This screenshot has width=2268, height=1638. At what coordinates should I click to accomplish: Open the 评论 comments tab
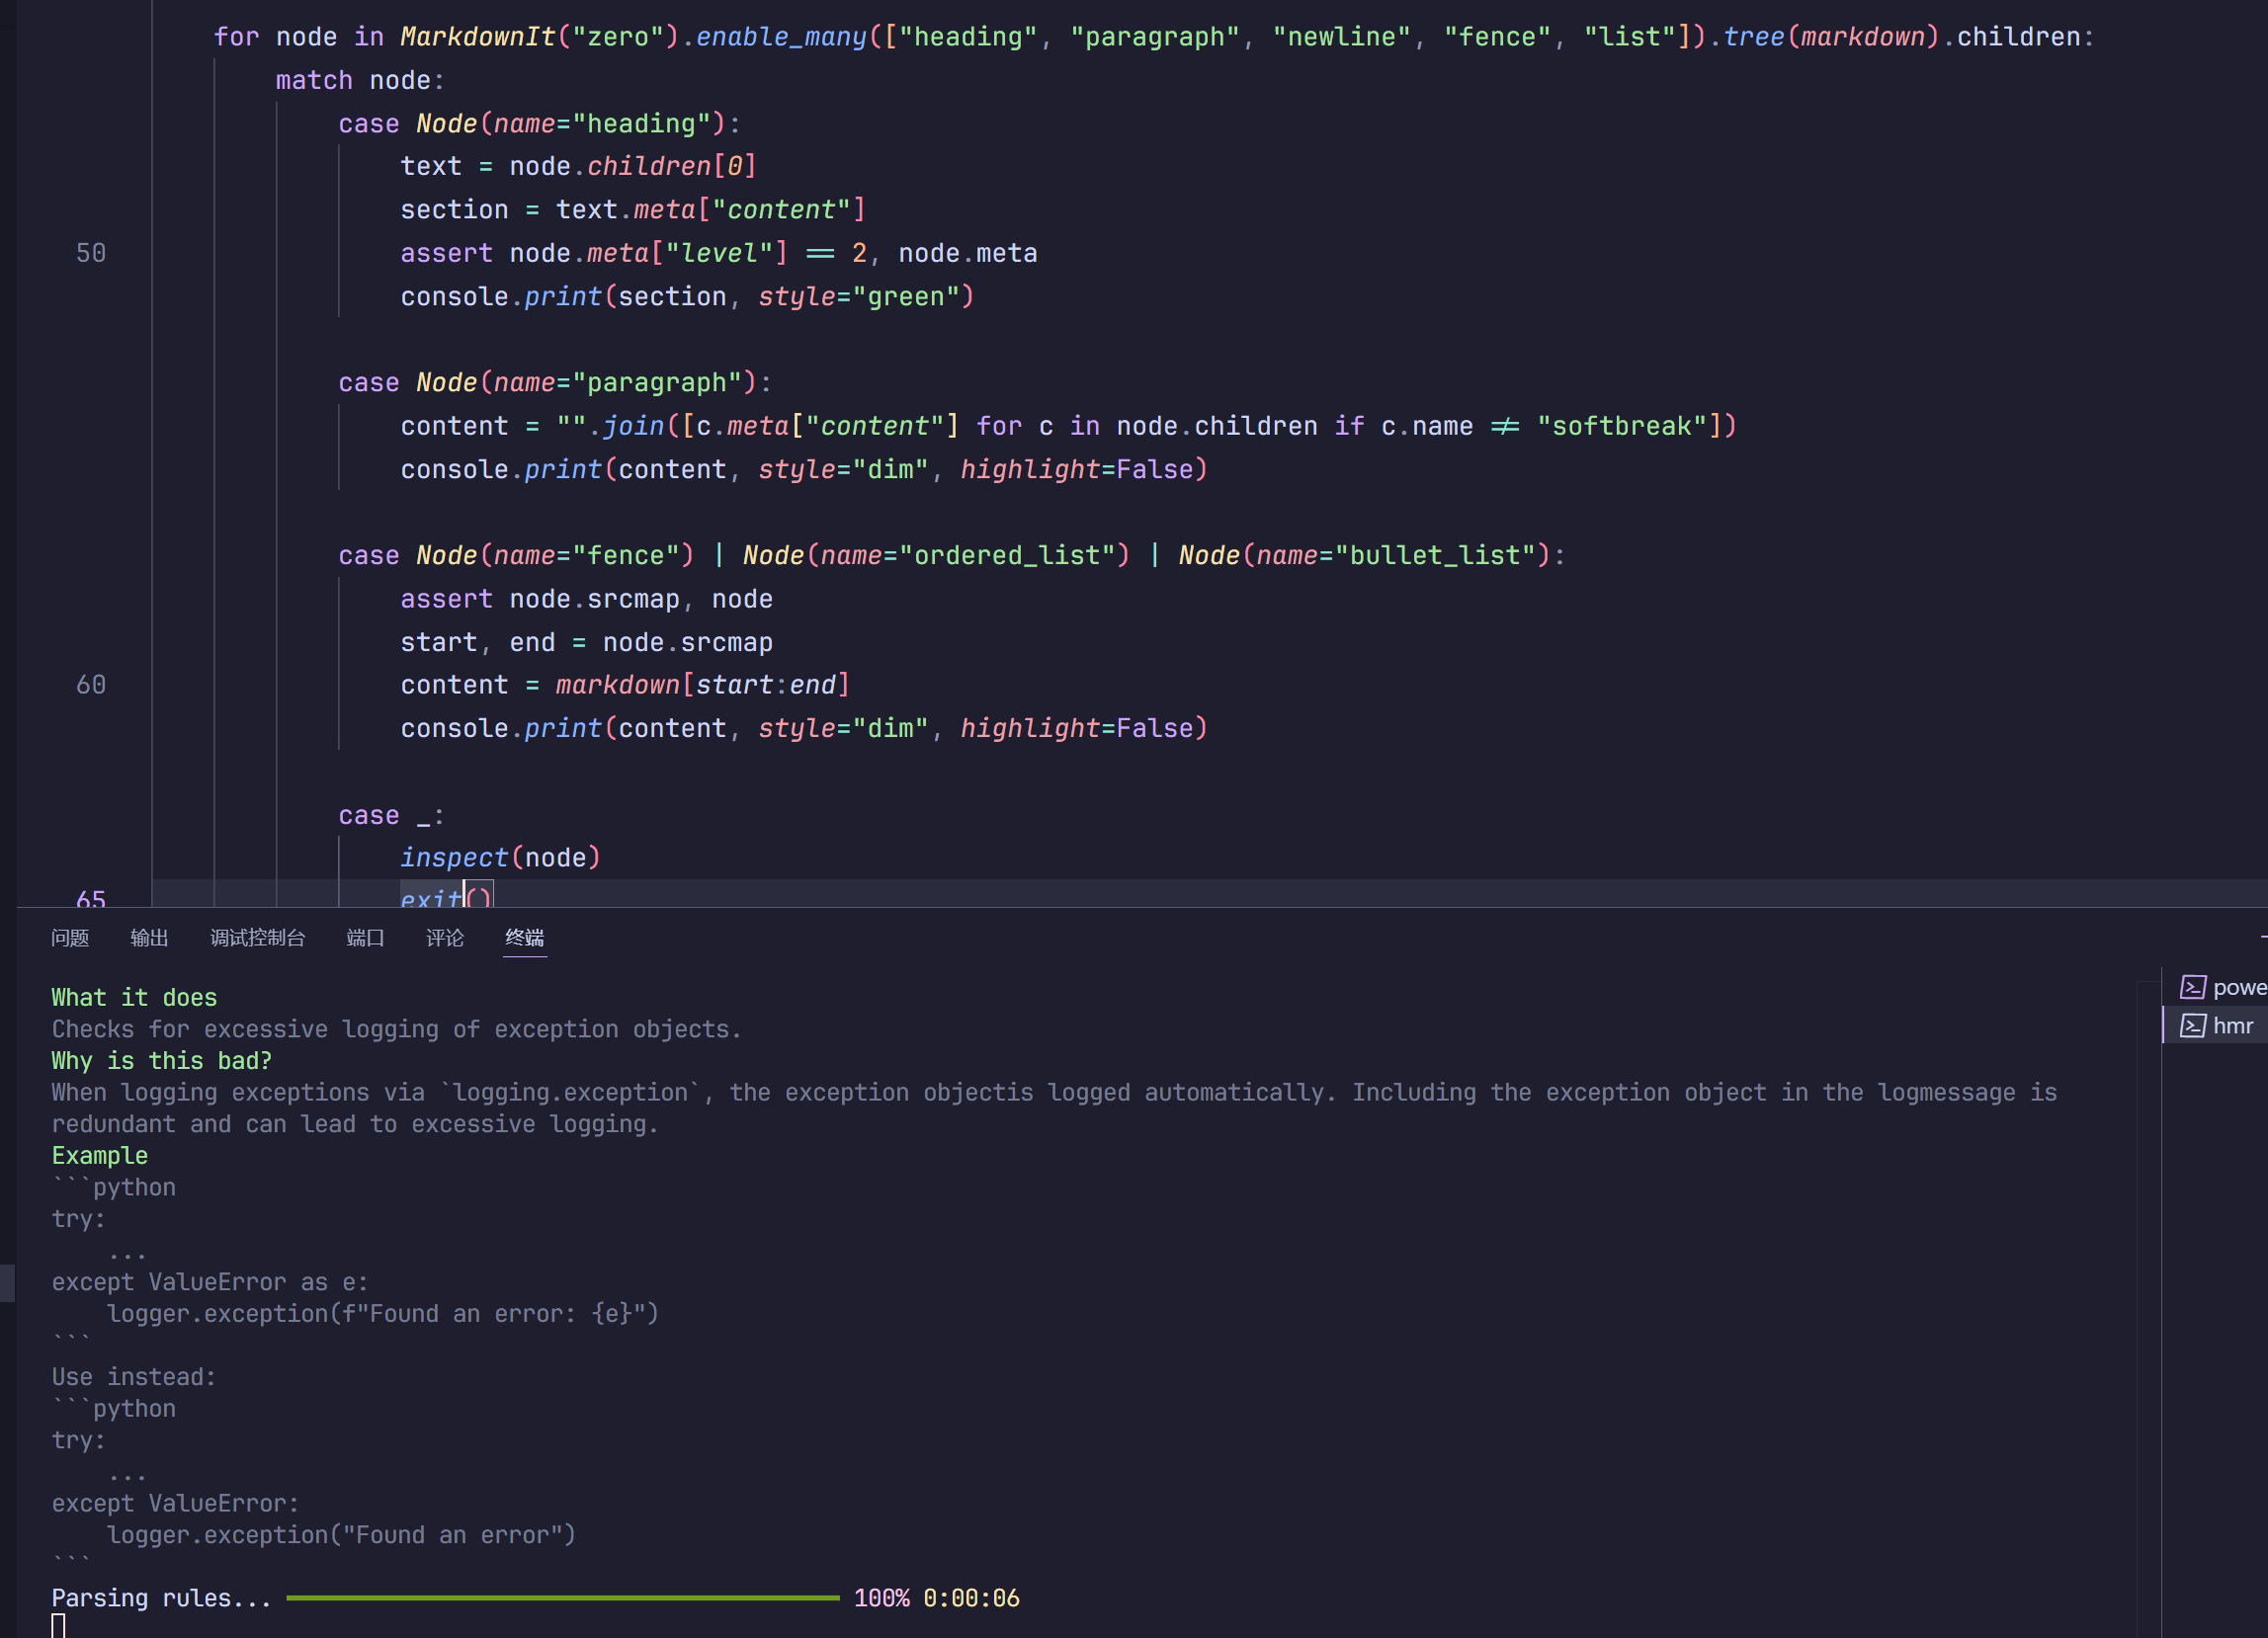click(x=445, y=937)
